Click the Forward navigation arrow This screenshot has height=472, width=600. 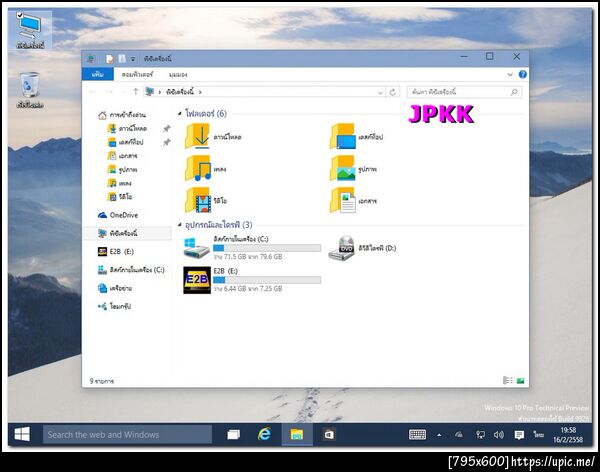(109, 92)
